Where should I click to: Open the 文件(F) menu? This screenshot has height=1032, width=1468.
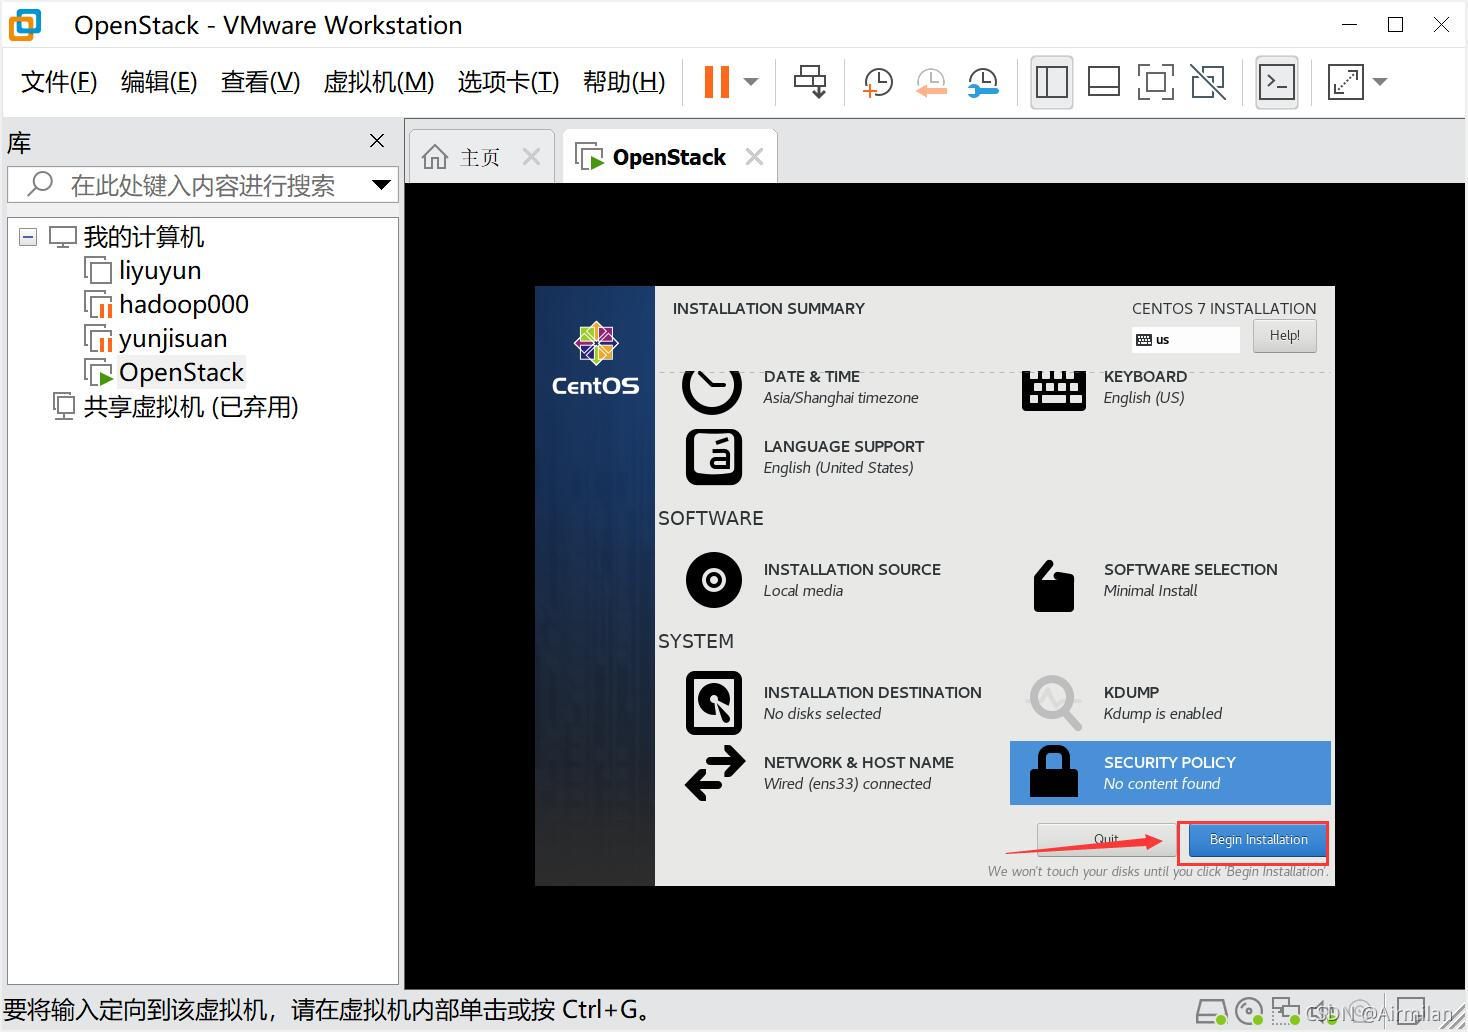point(59,82)
